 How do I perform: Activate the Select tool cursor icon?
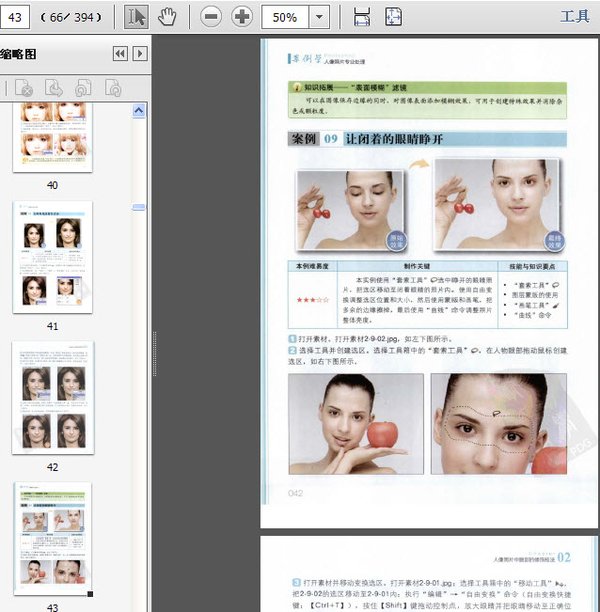pyautogui.click(x=136, y=17)
